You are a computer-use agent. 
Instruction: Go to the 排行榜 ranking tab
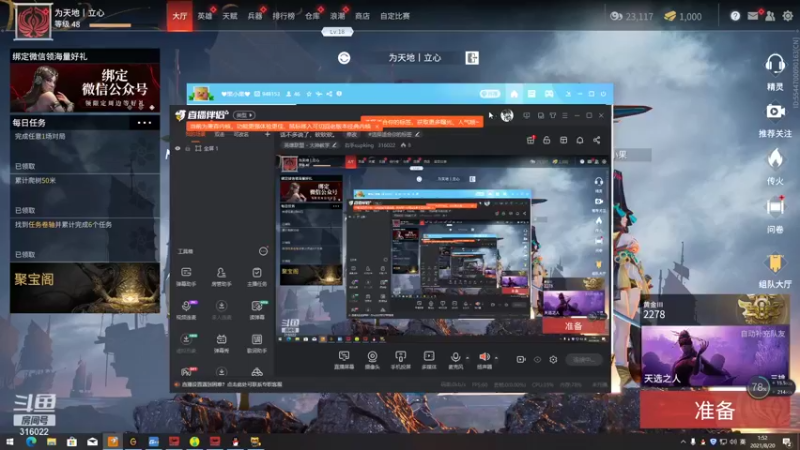(x=284, y=16)
